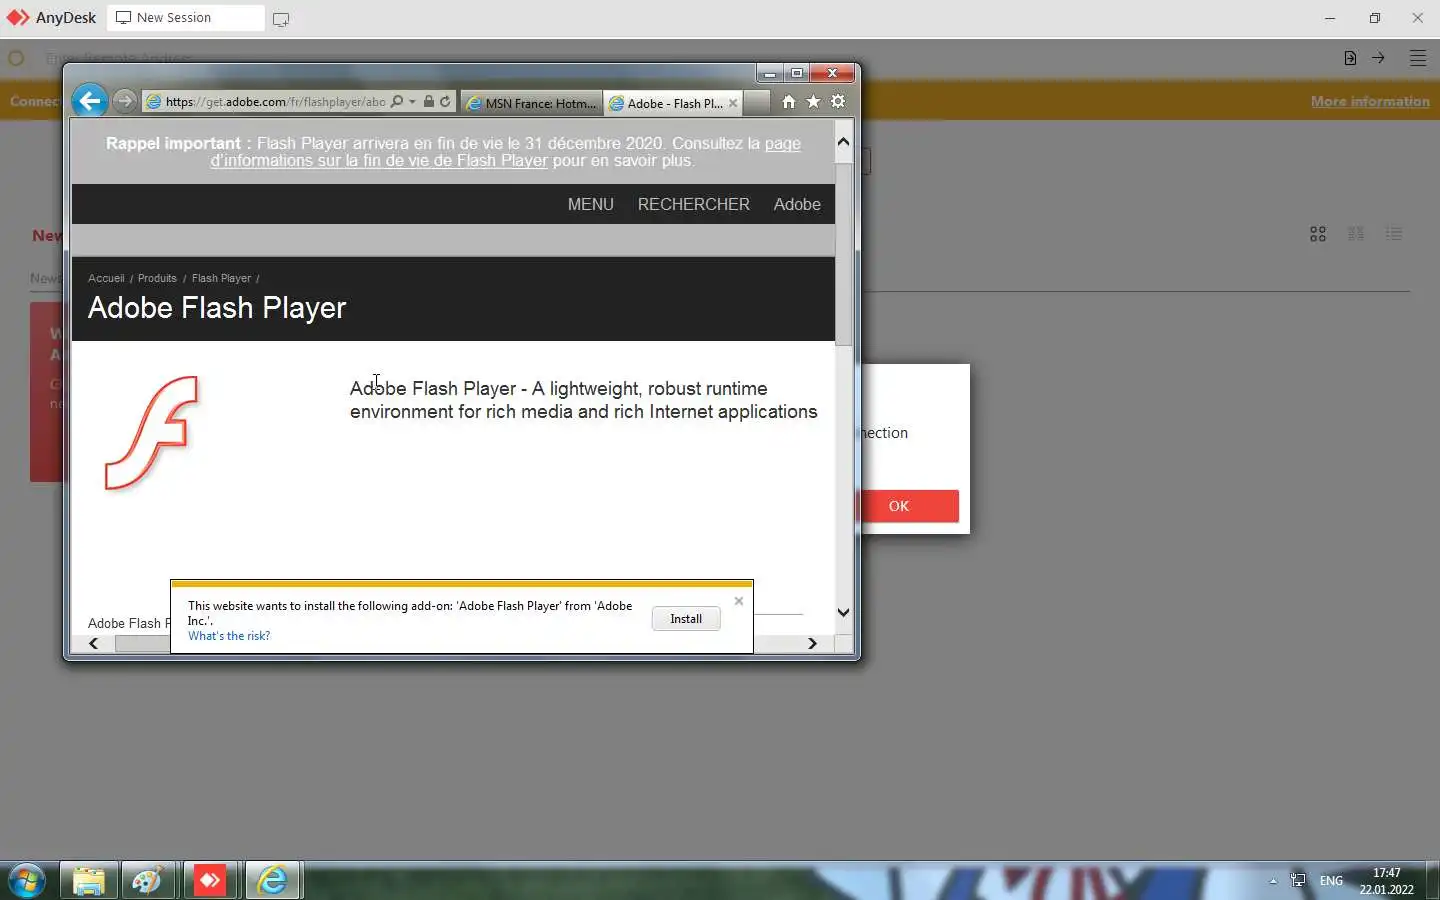The image size is (1440, 900).
Task: Maximize the remote Internet Explorer window
Action: tap(797, 73)
